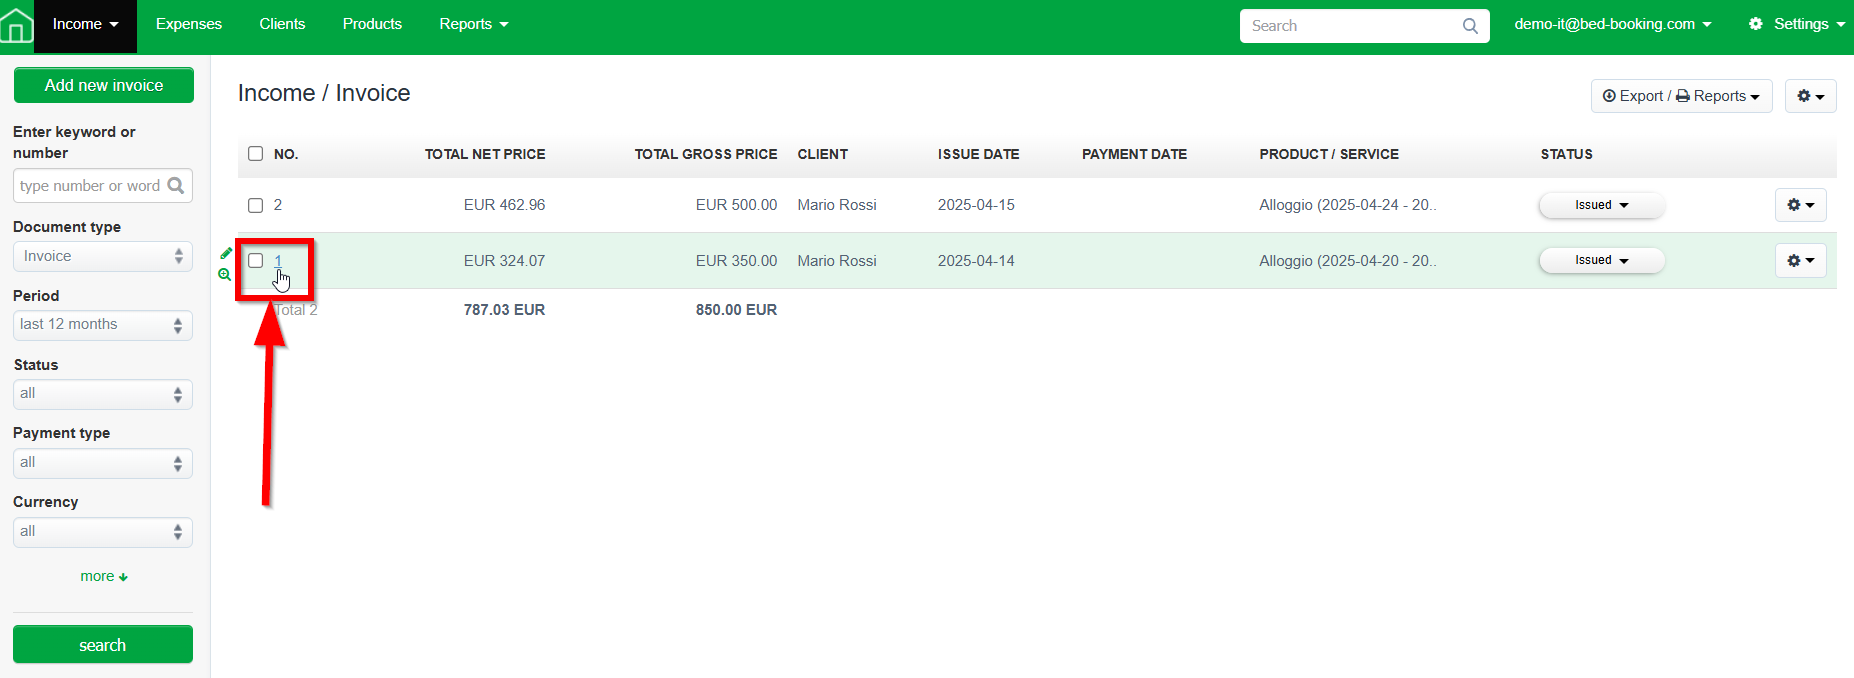Go to the Products tab
The image size is (1854, 678).
click(372, 24)
